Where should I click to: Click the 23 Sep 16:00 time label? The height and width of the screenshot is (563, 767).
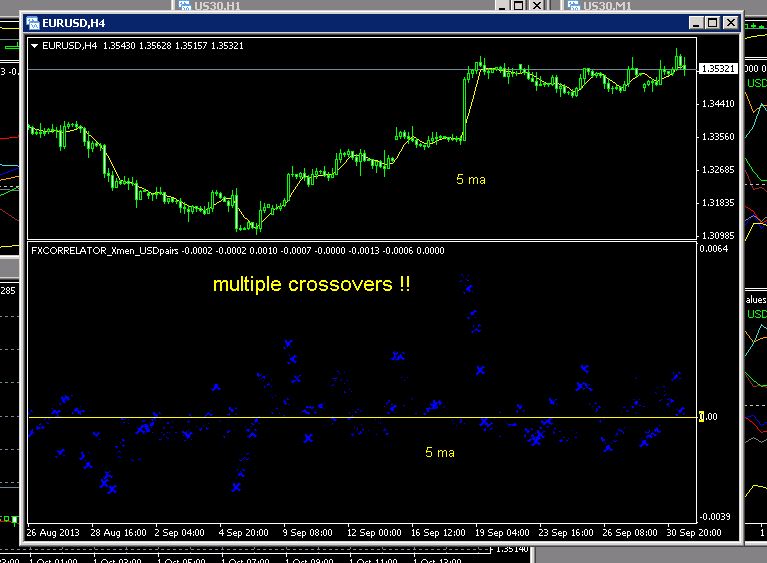(x=566, y=533)
